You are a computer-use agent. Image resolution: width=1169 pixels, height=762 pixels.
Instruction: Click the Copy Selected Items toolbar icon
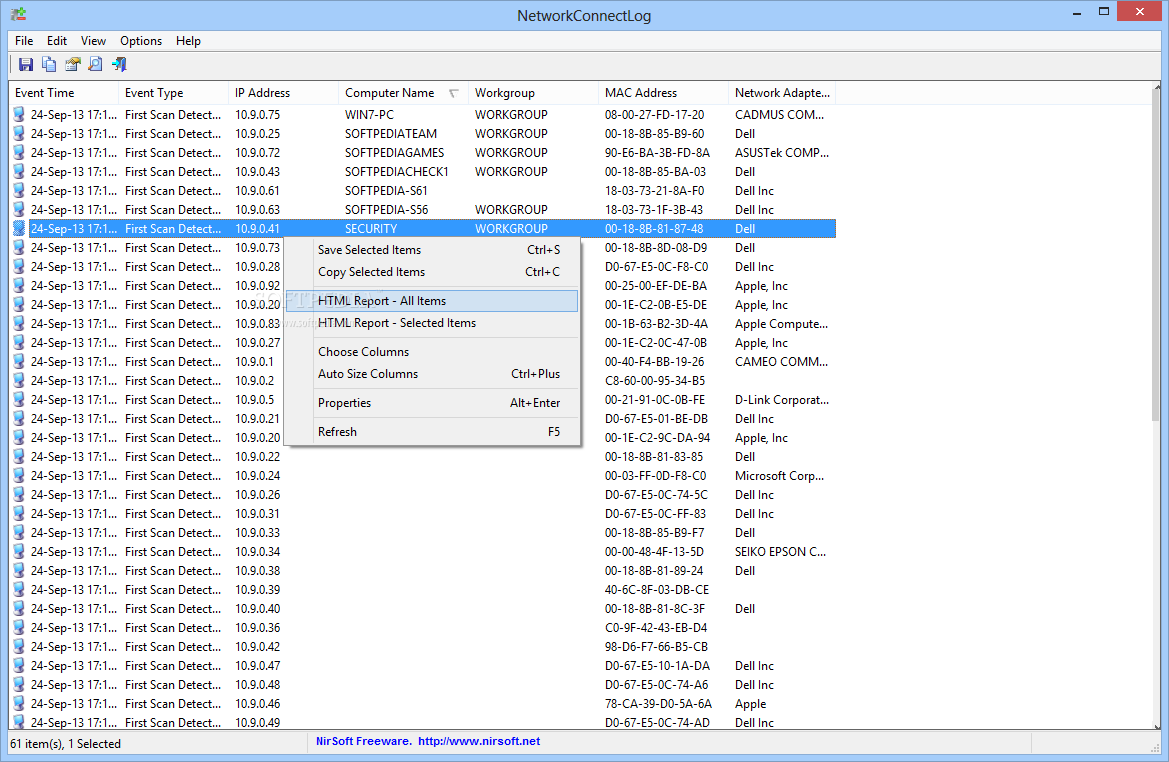(49, 64)
